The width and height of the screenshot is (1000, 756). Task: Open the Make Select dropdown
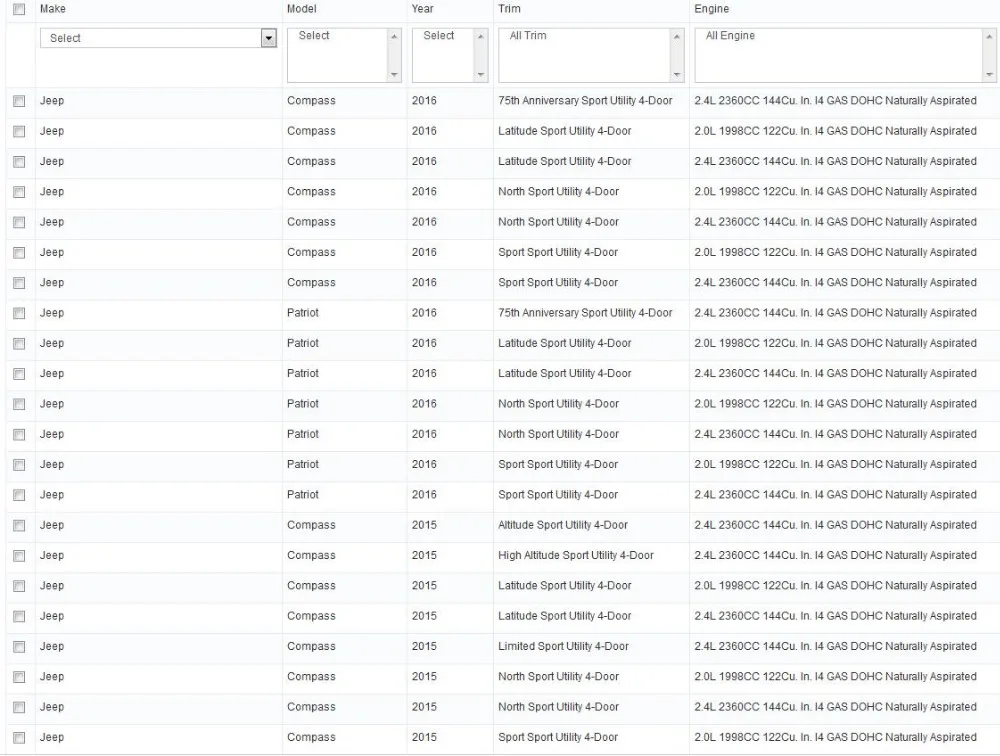coord(158,38)
